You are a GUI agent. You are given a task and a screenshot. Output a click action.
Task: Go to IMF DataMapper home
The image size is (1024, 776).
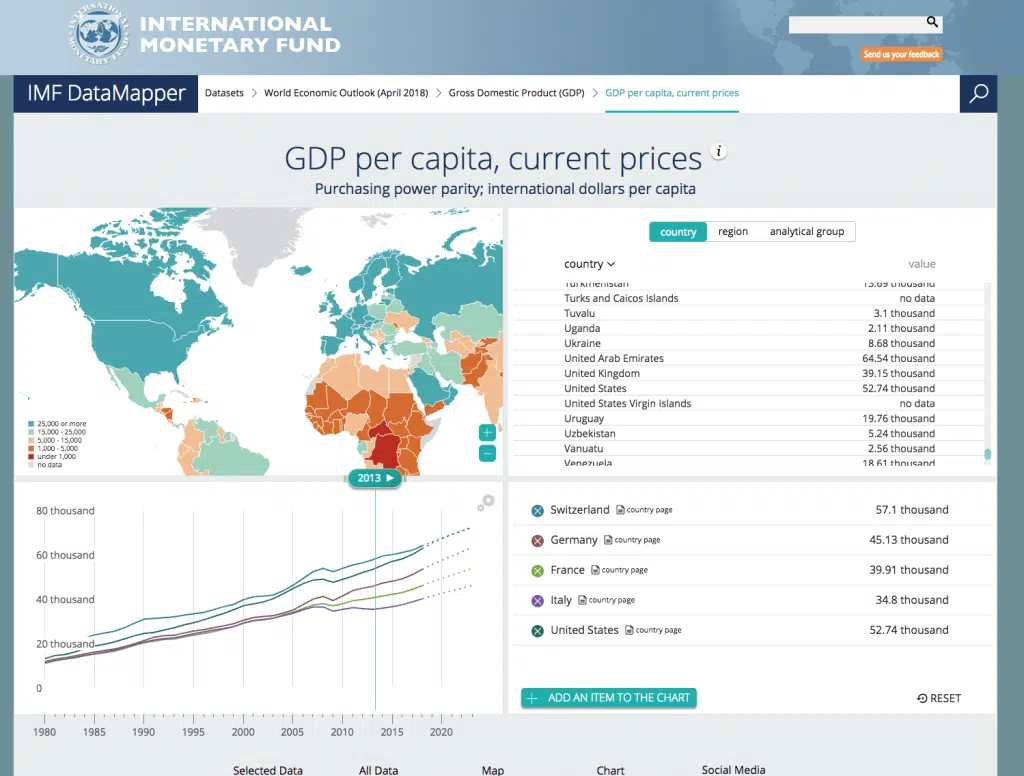click(106, 93)
